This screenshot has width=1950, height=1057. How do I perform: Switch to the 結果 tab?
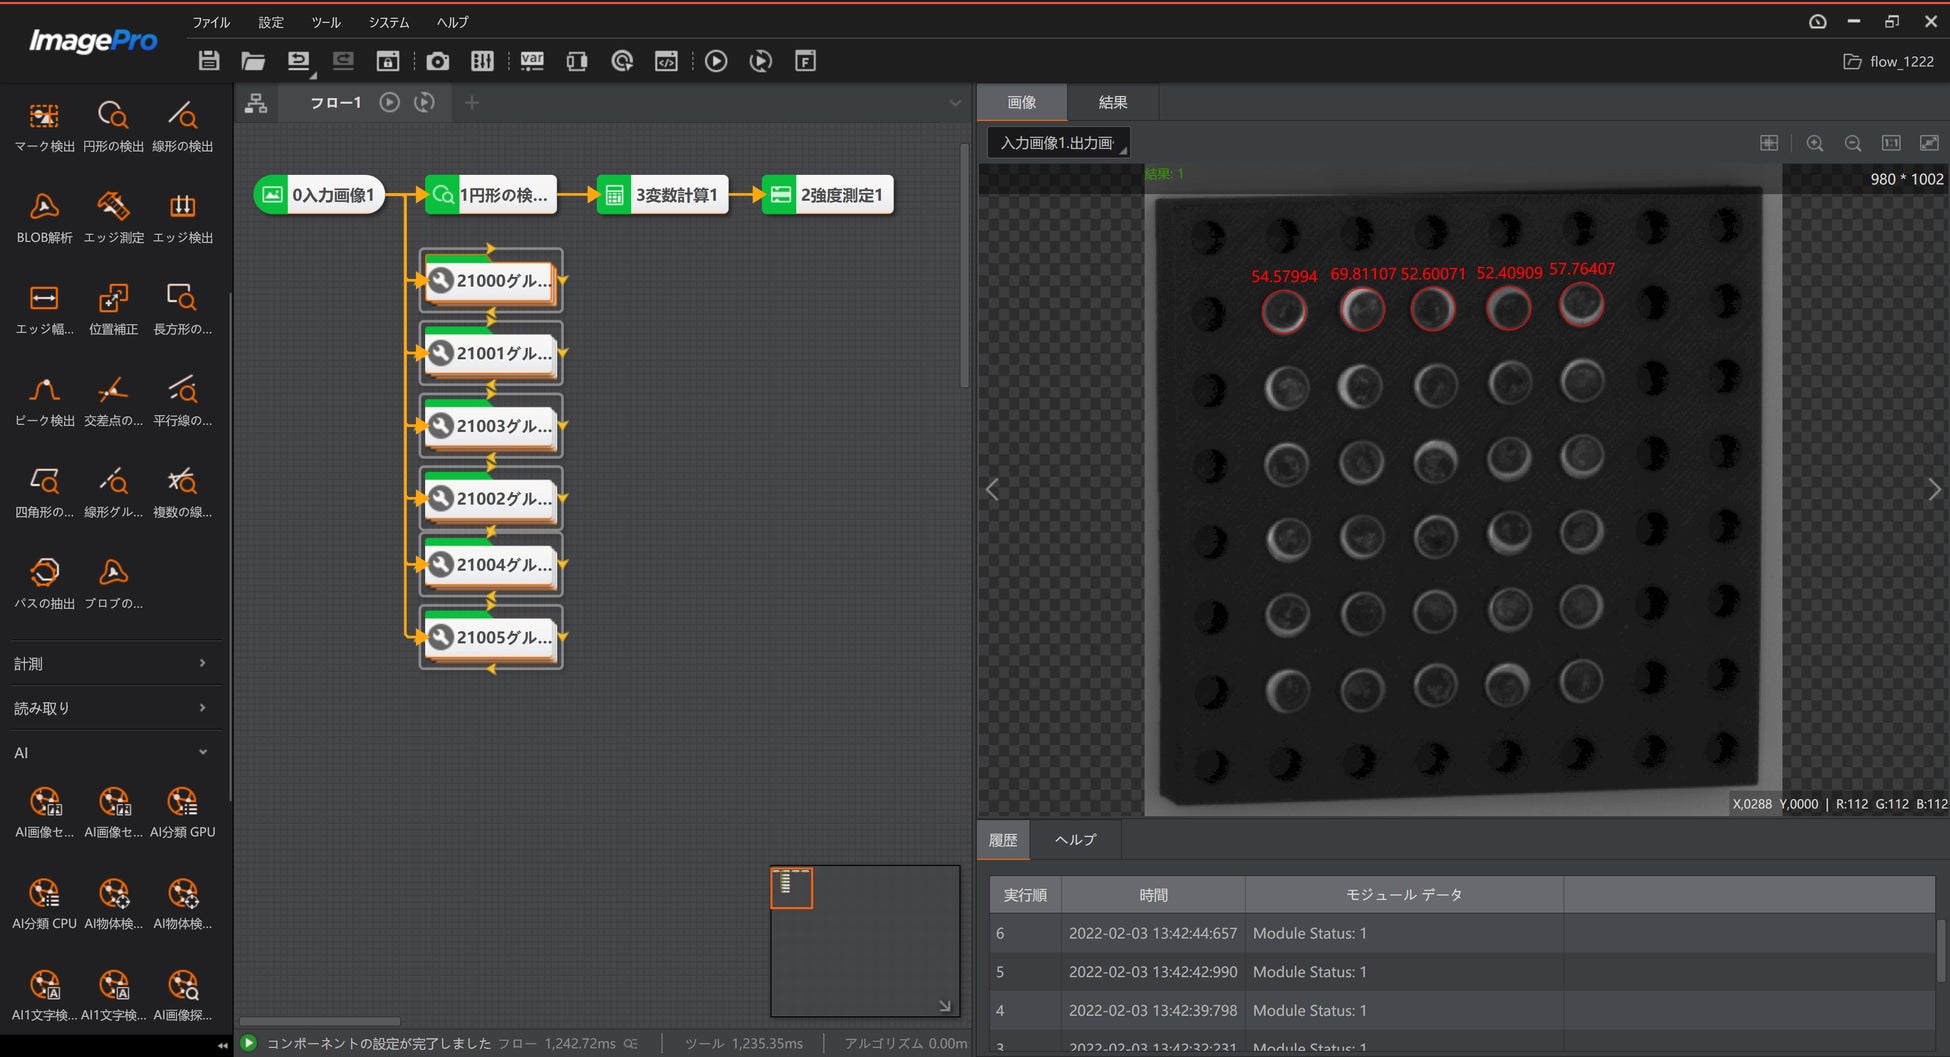point(1113,102)
